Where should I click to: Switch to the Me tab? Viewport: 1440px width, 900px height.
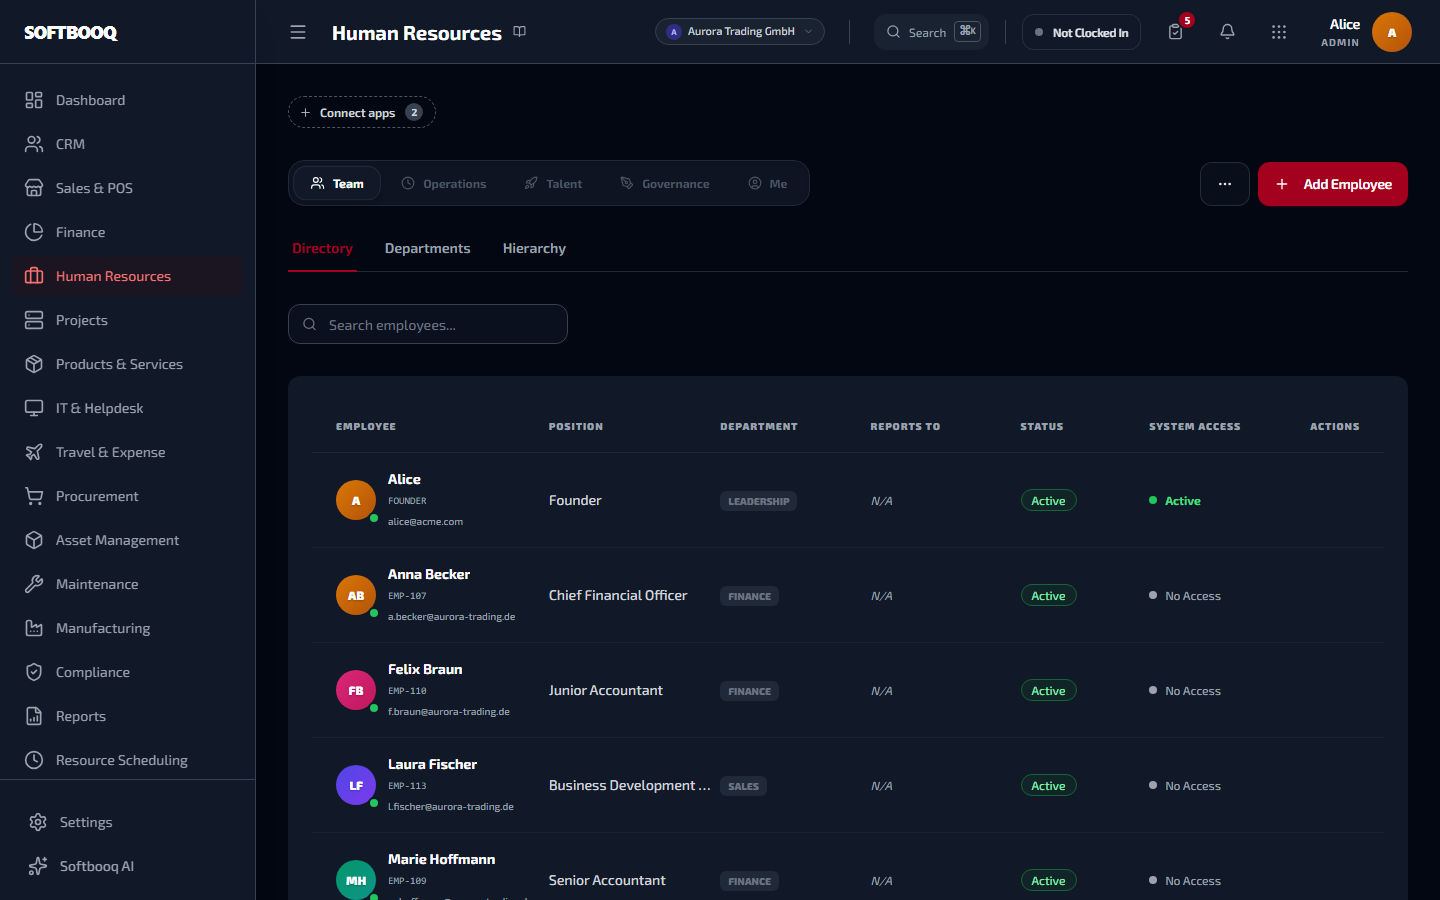(x=768, y=183)
